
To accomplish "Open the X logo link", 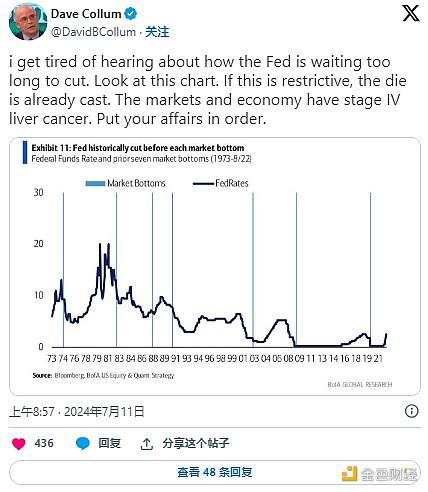I will (411, 13).
